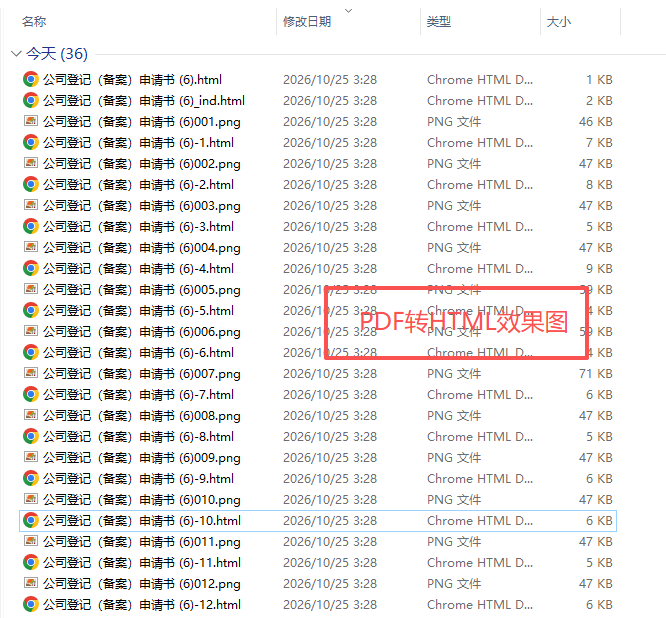Select file name 申请书 (6)-4.html
Image resolution: width=666 pixels, height=618 pixels.
(x=138, y=269)
